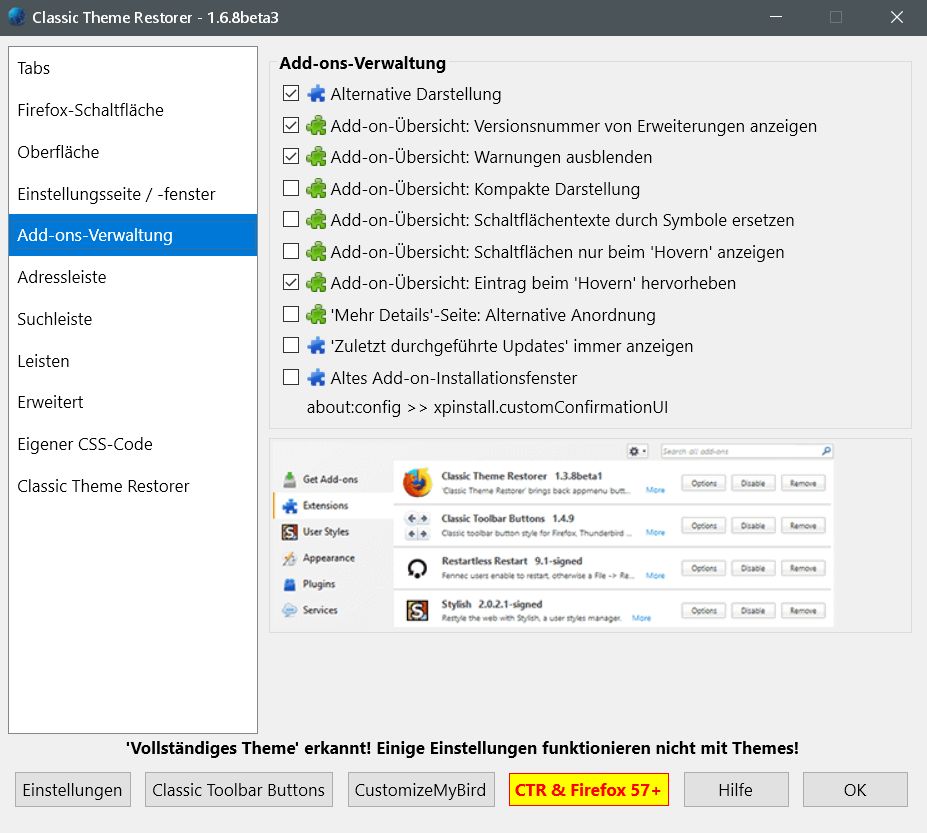Open the Hilfe button
This screenshot has width=927, height=833.
[735, 790]
